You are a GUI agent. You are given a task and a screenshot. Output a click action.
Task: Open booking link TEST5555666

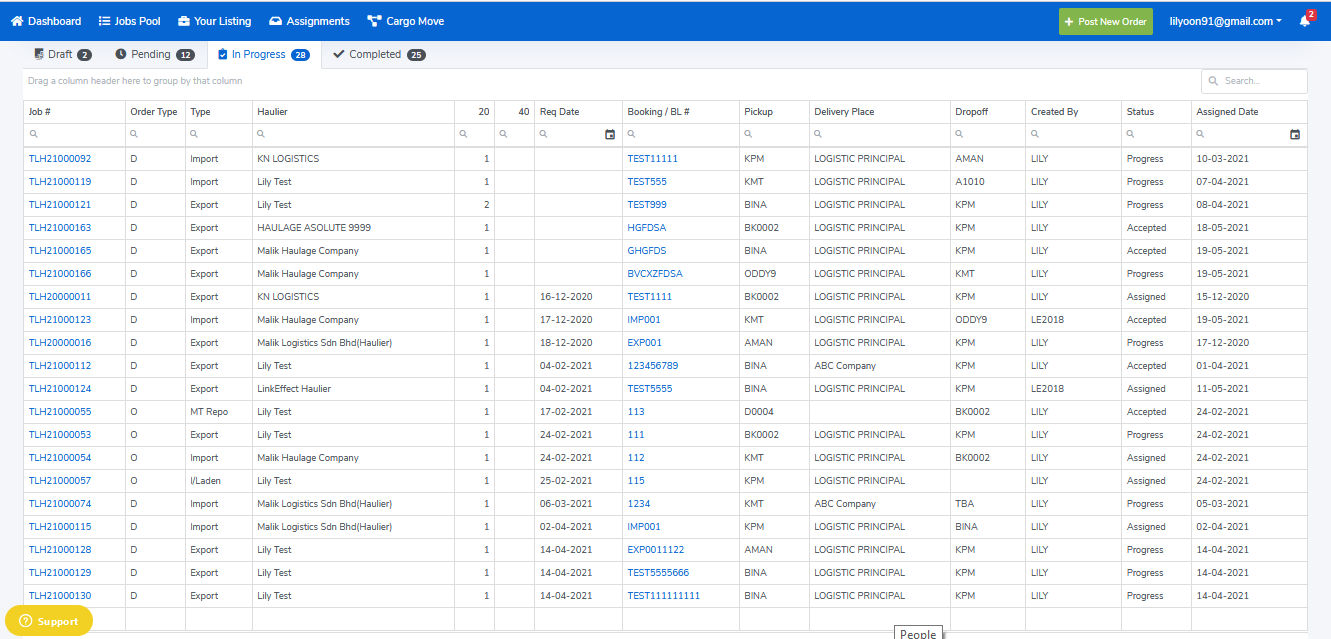pos(658,573)
